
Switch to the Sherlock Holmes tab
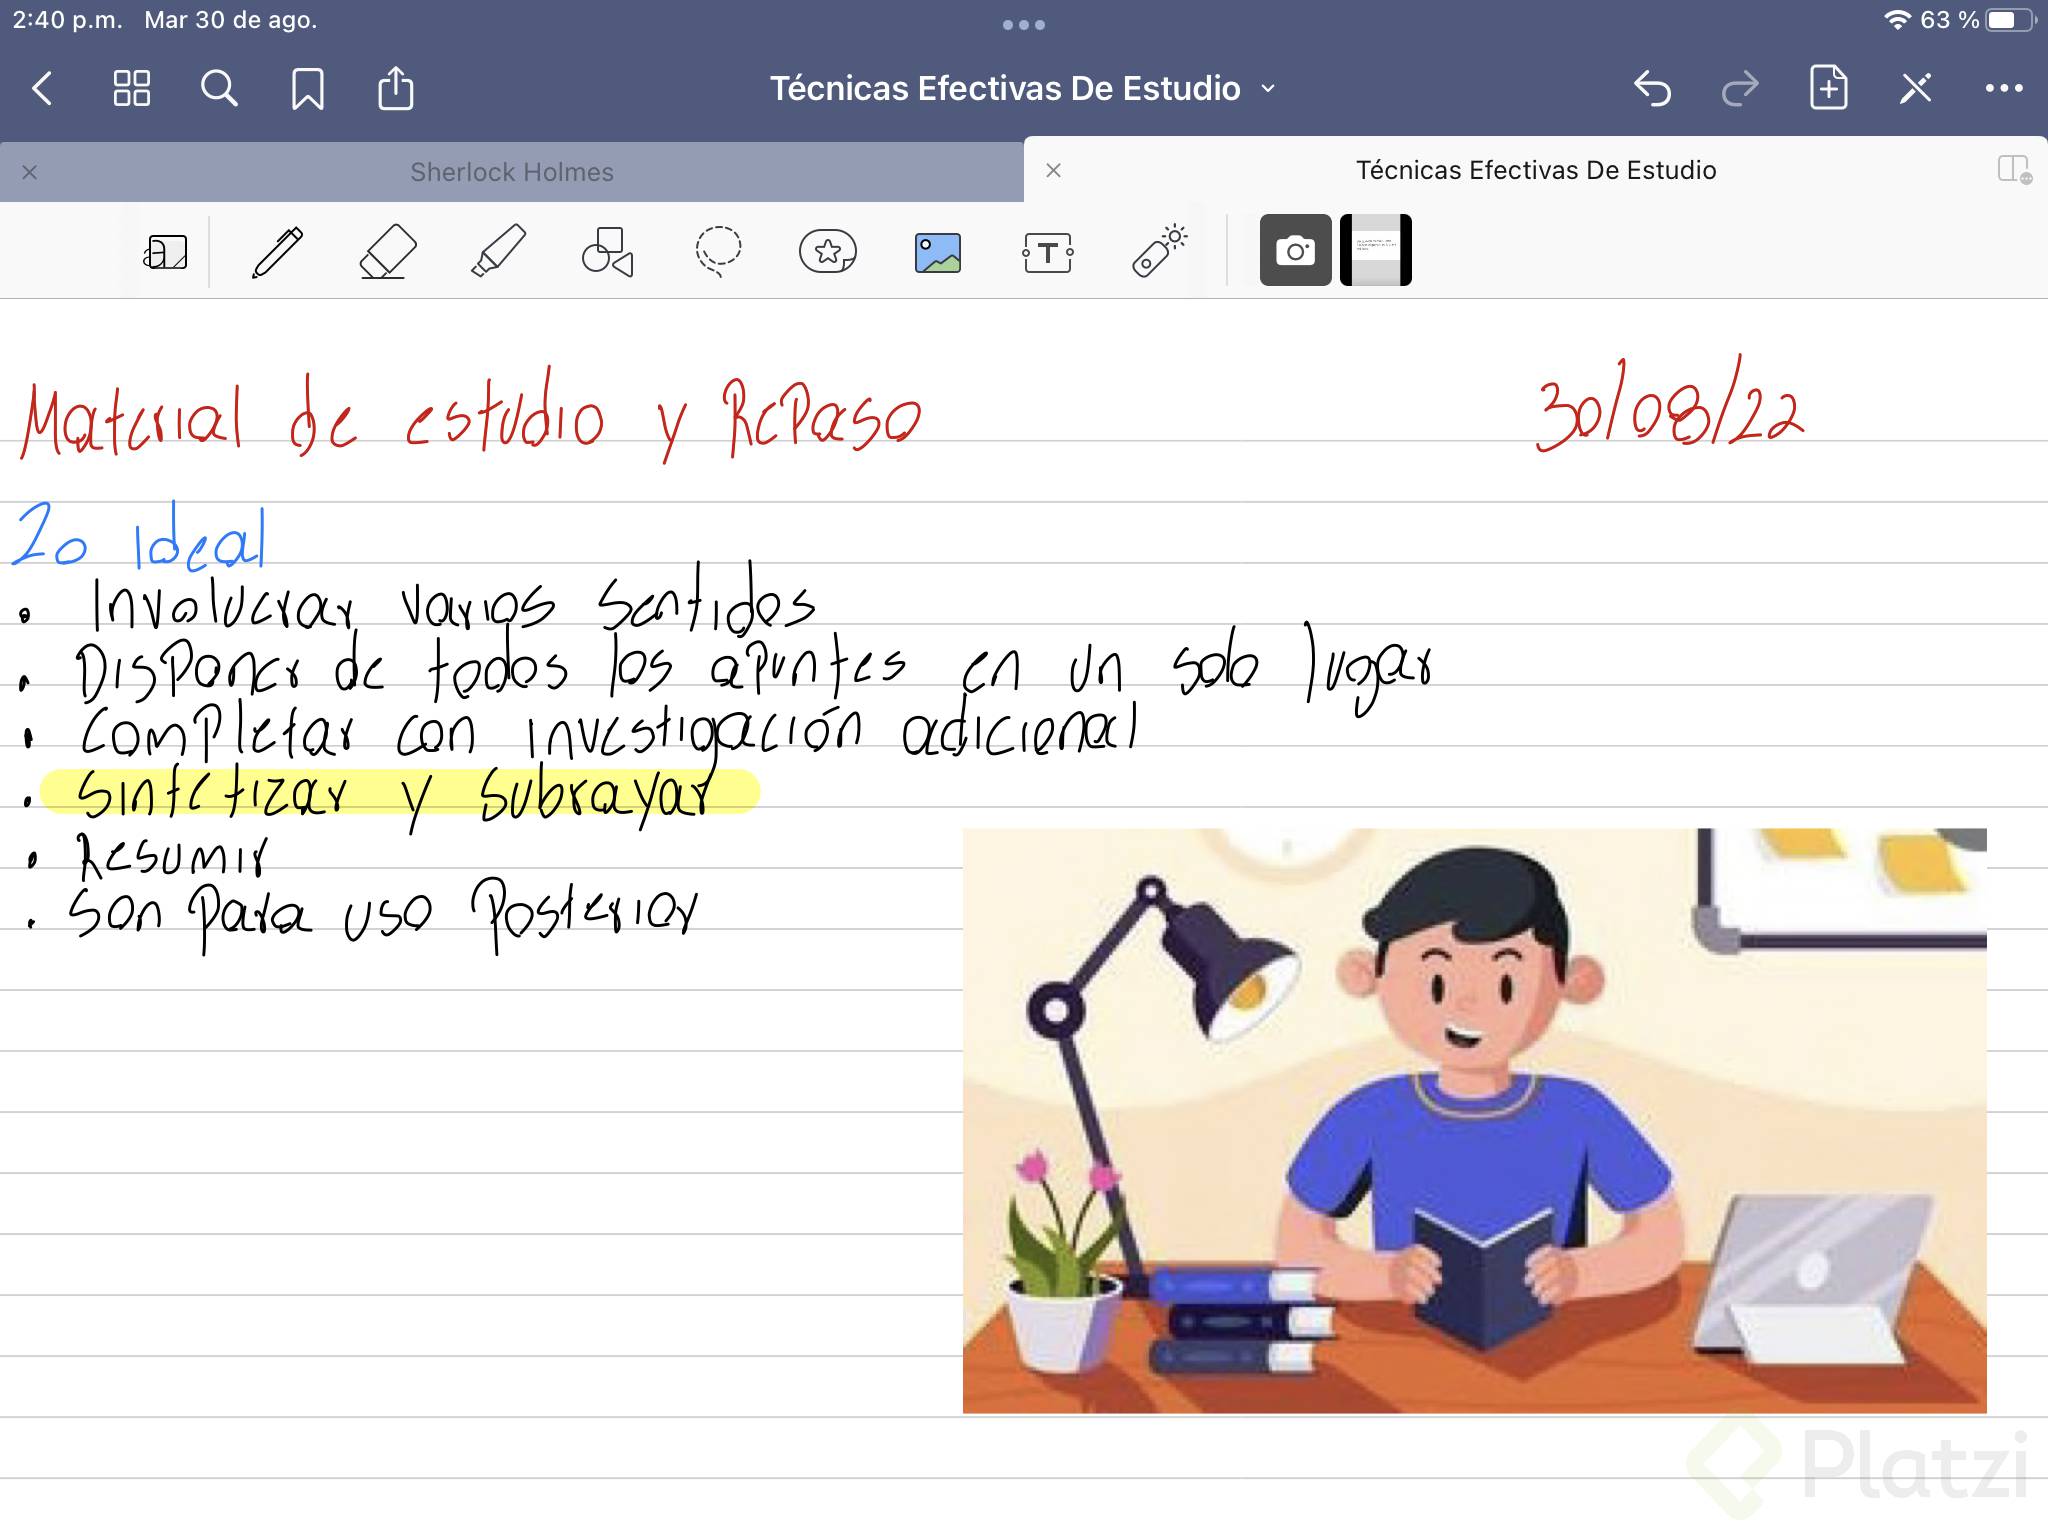click(x=511, y=172)
